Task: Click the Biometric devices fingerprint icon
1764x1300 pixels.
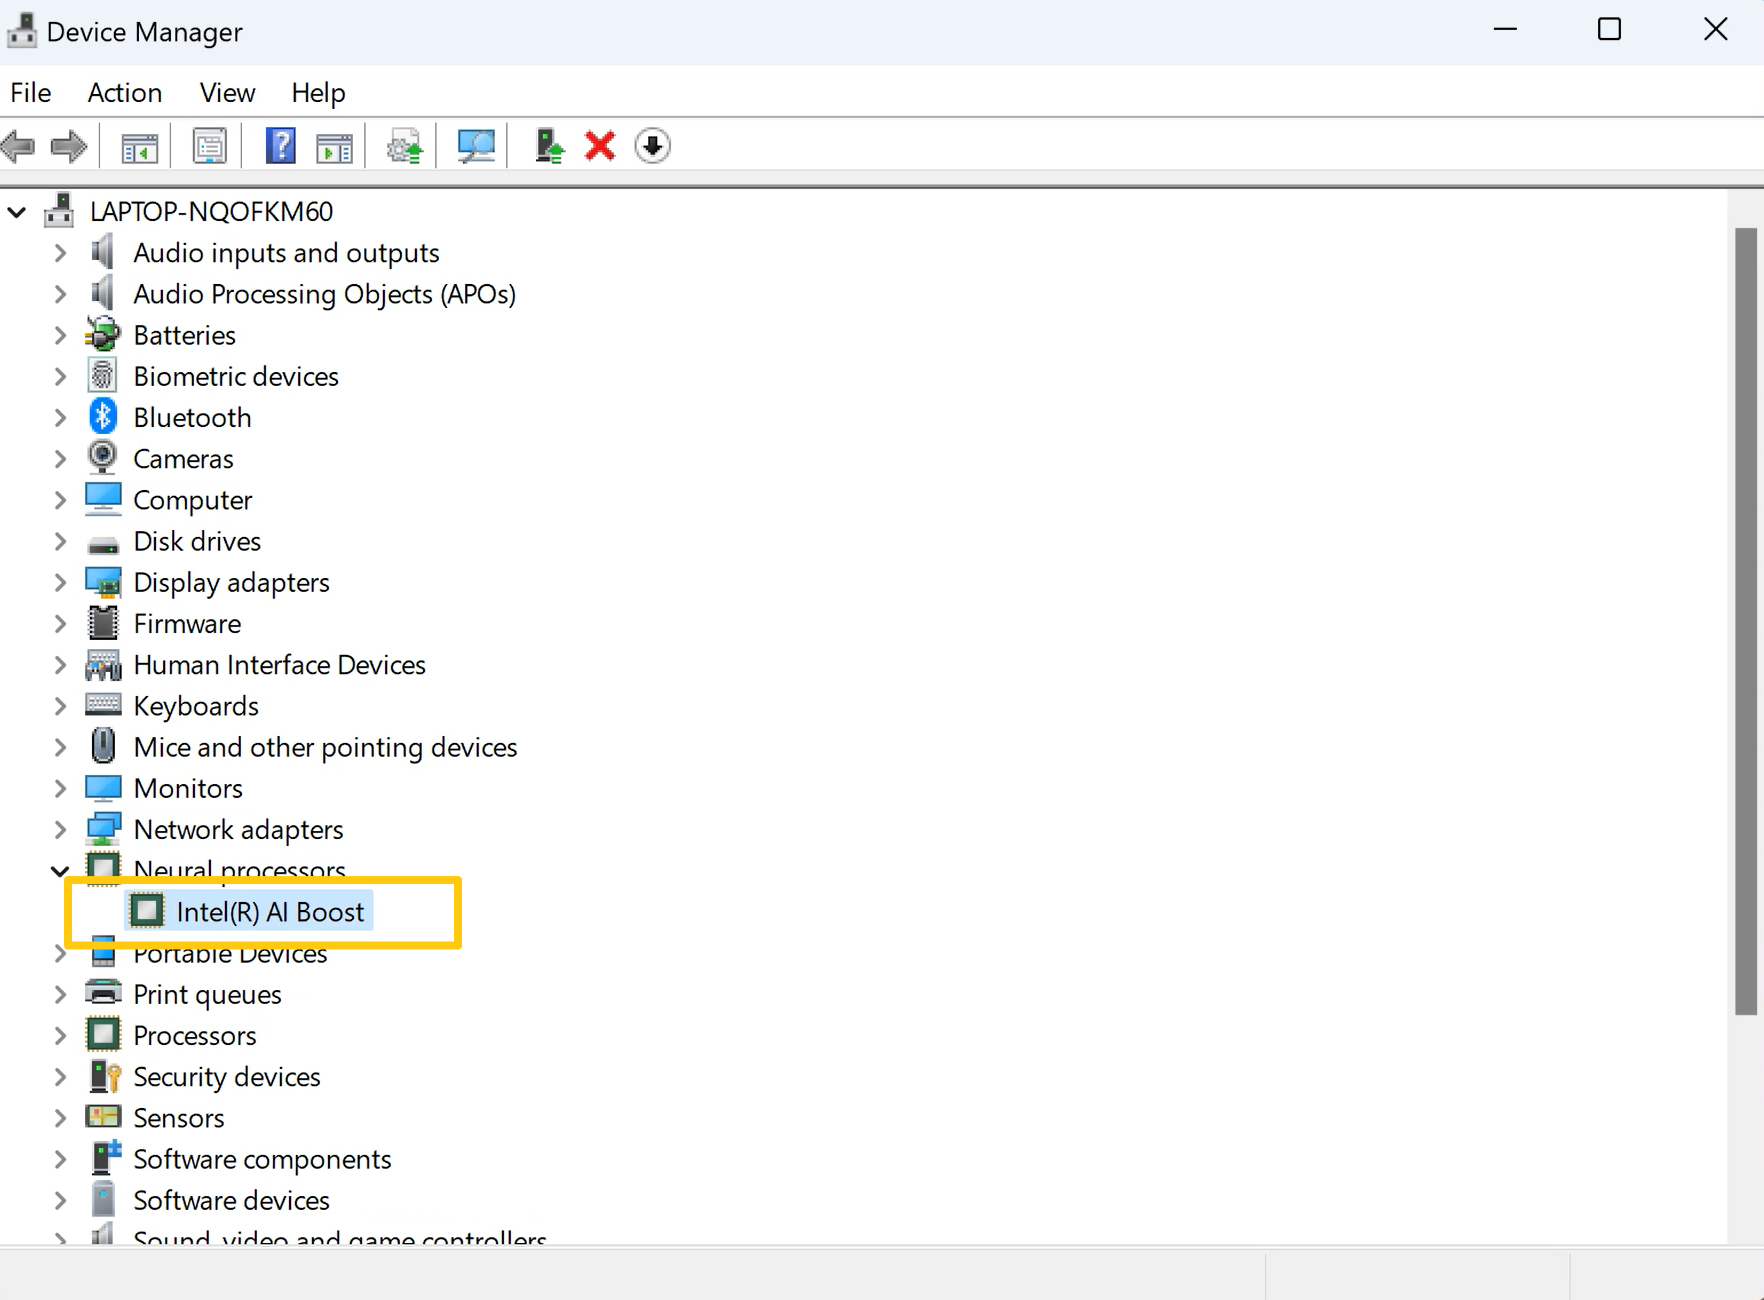Action: [103, 376]
